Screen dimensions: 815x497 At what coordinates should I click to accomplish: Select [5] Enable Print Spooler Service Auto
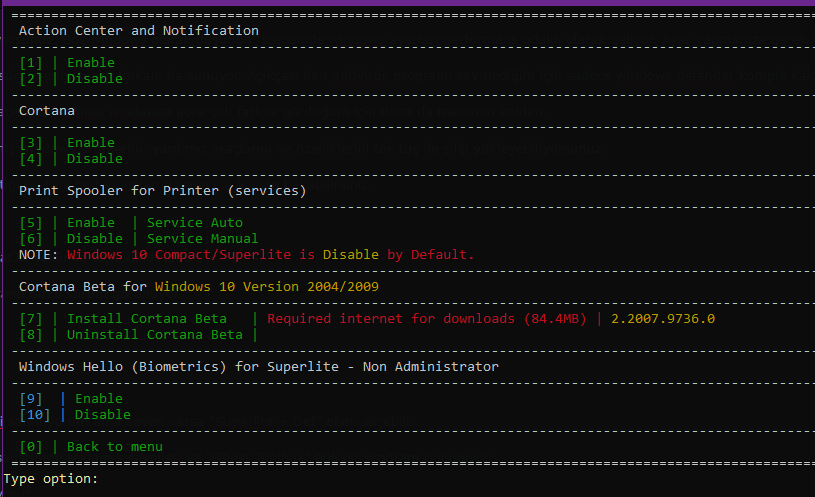tap(131, 223)
